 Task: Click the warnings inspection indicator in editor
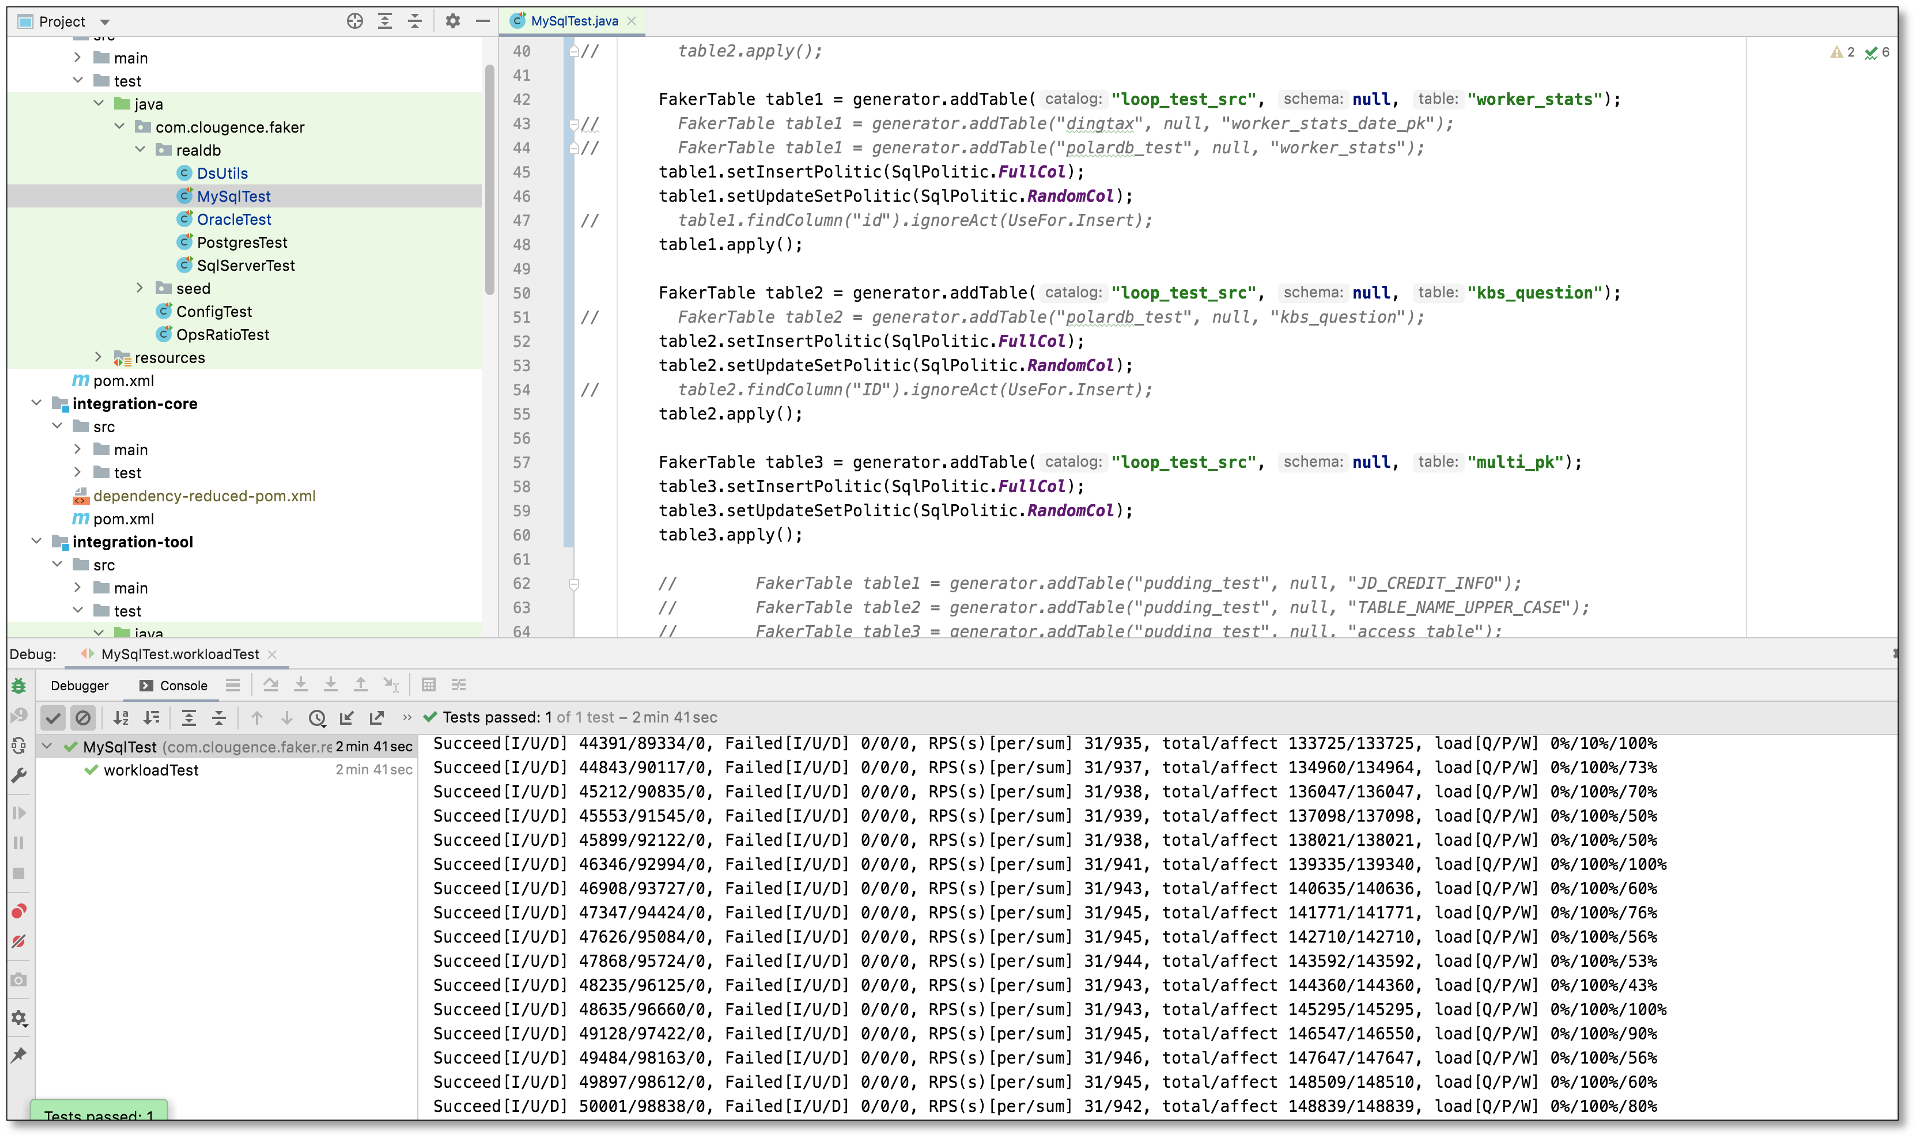[x=1842, y=52]
